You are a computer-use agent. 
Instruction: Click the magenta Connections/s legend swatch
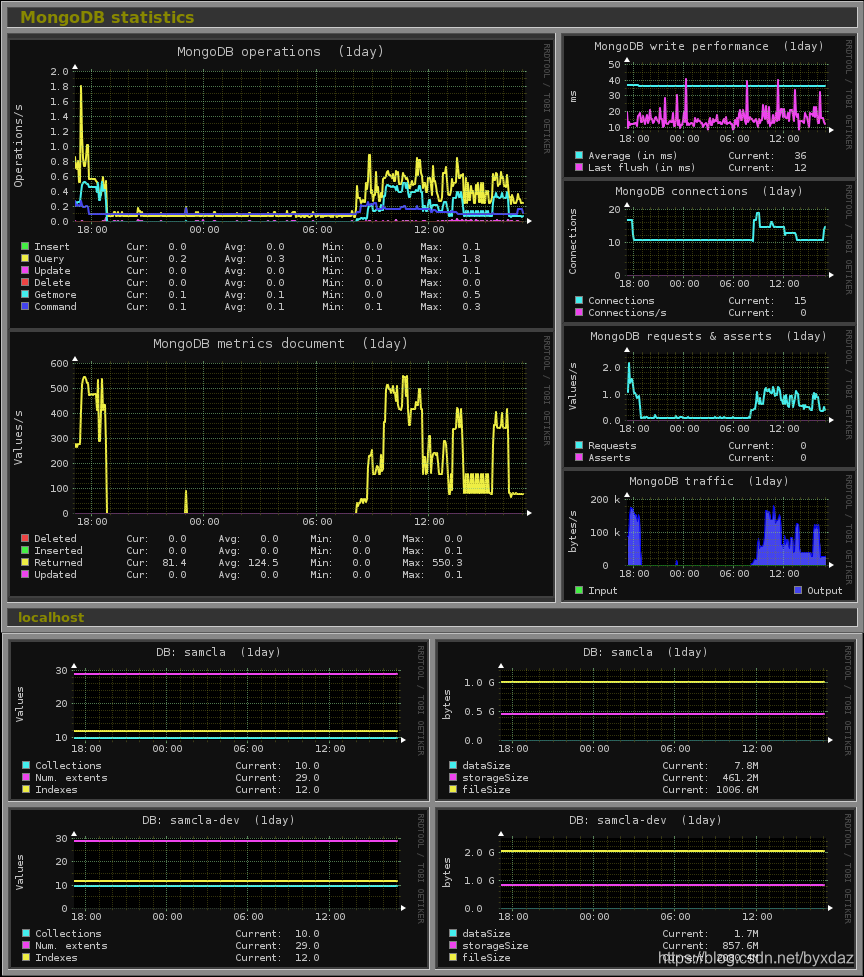(x=579, y=313)
